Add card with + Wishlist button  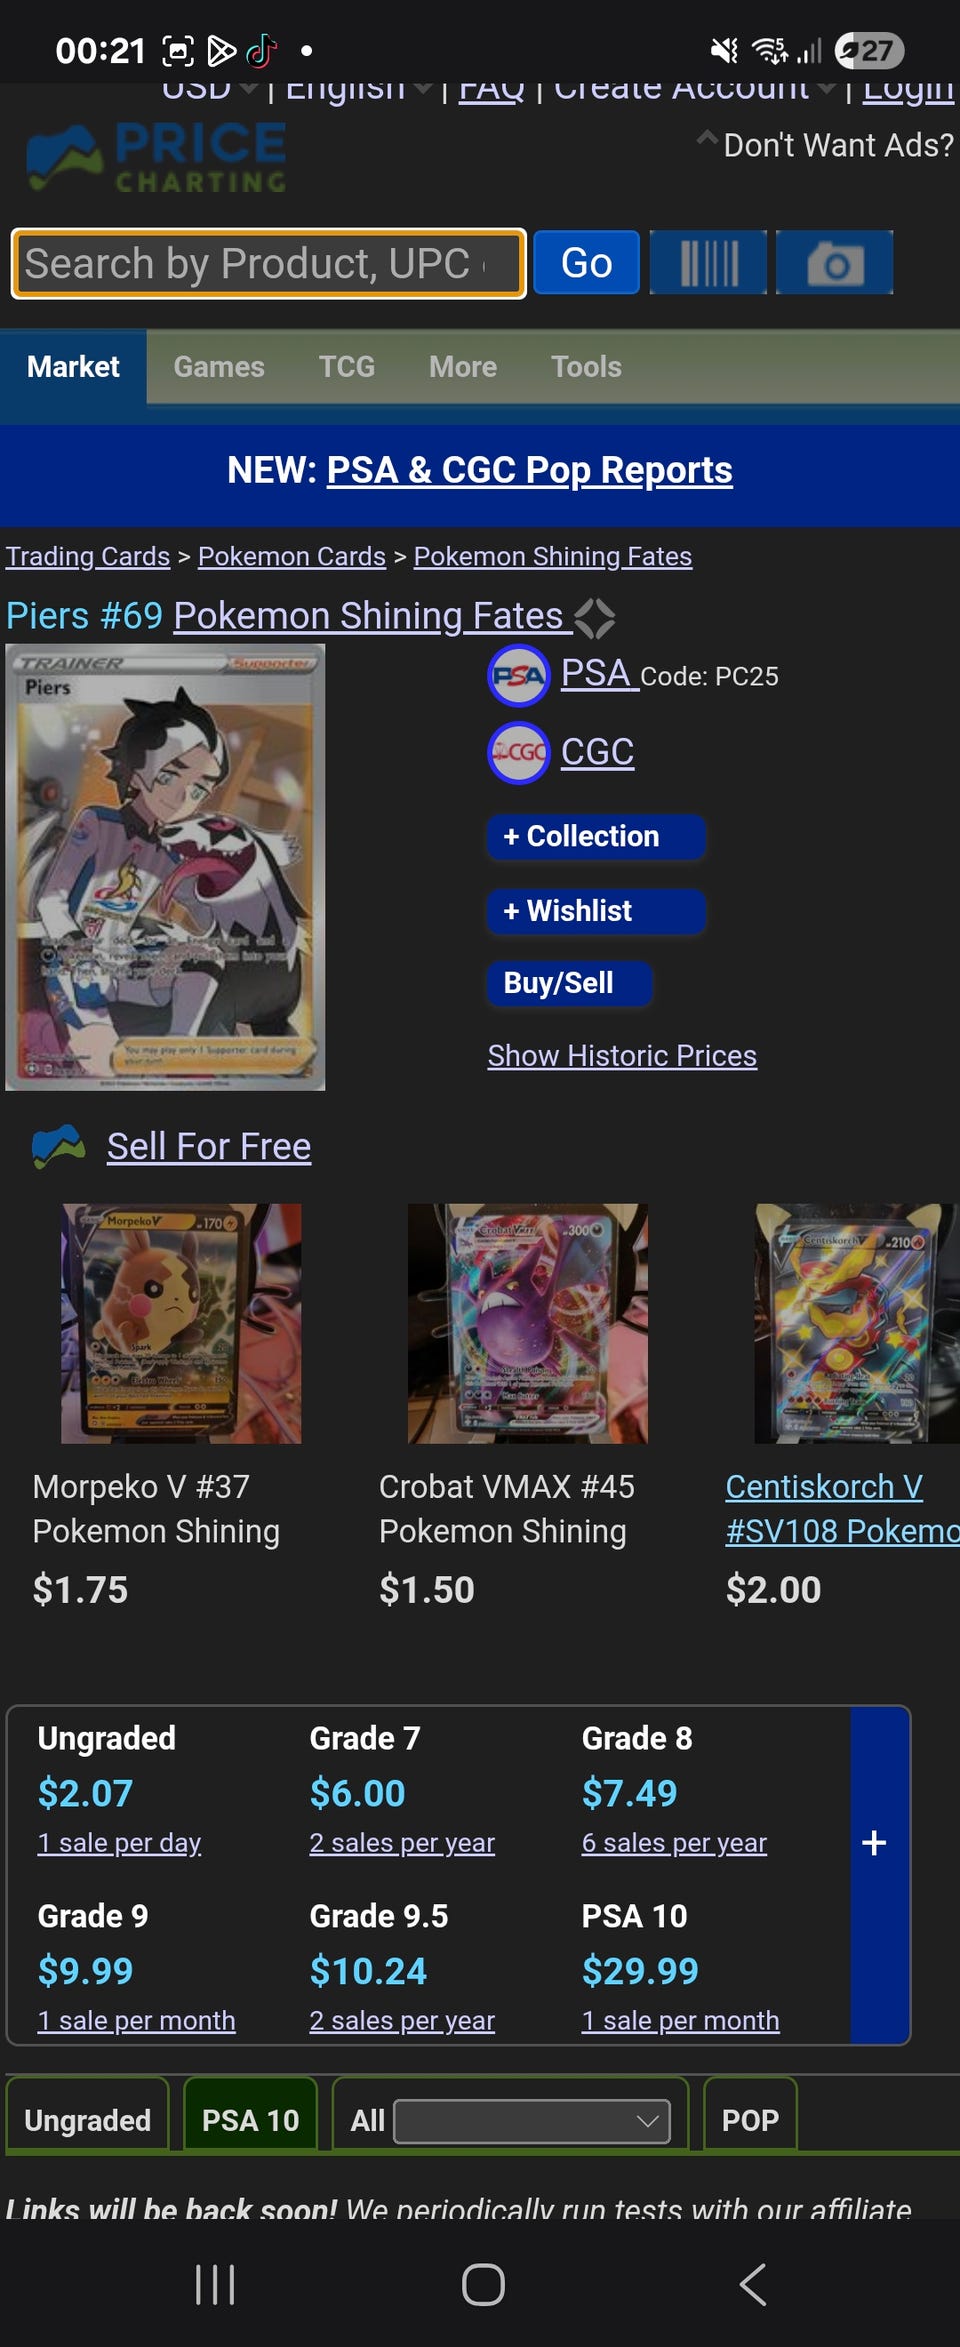pyautogui.click(x=596, y=911)
